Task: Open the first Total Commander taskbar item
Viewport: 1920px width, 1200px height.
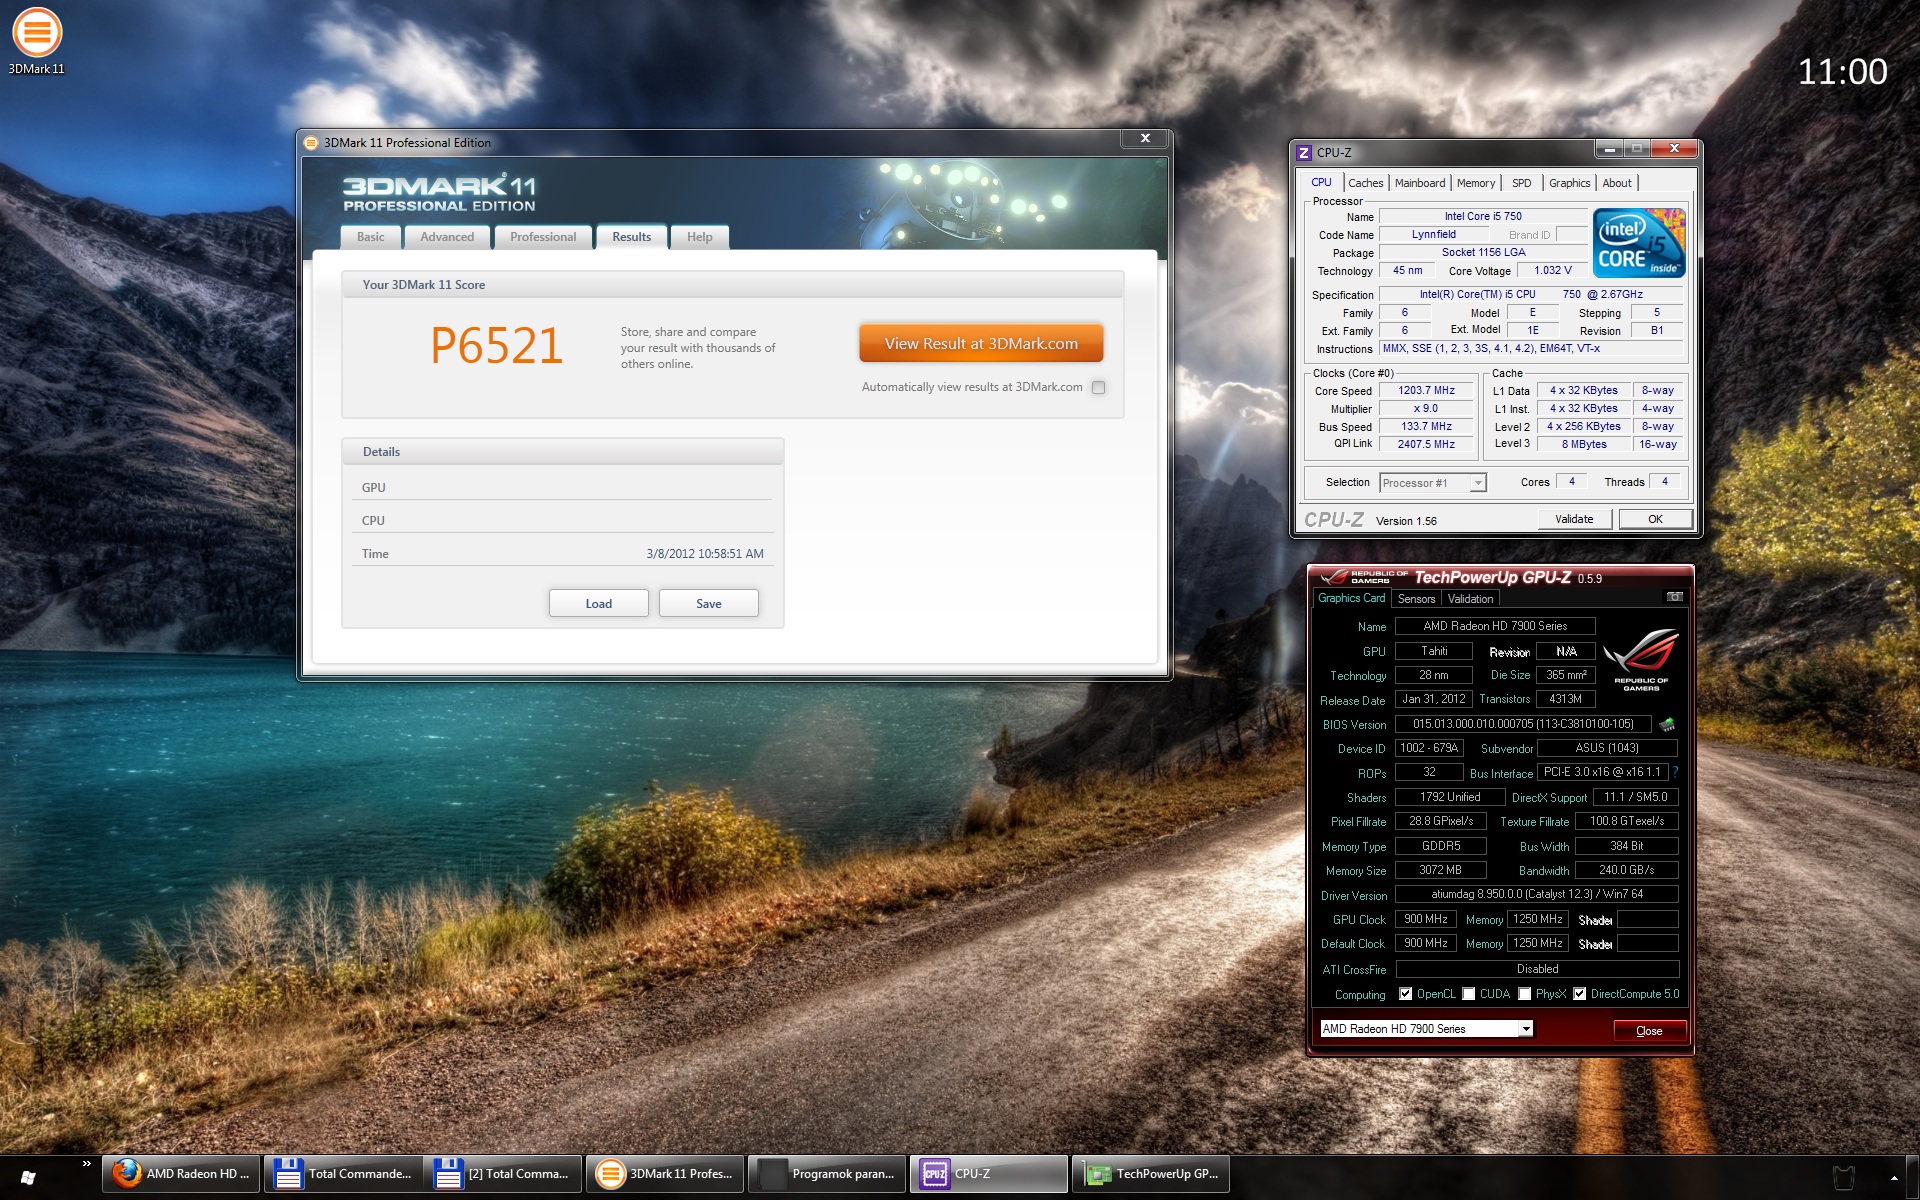Action: pos(343,1174)
